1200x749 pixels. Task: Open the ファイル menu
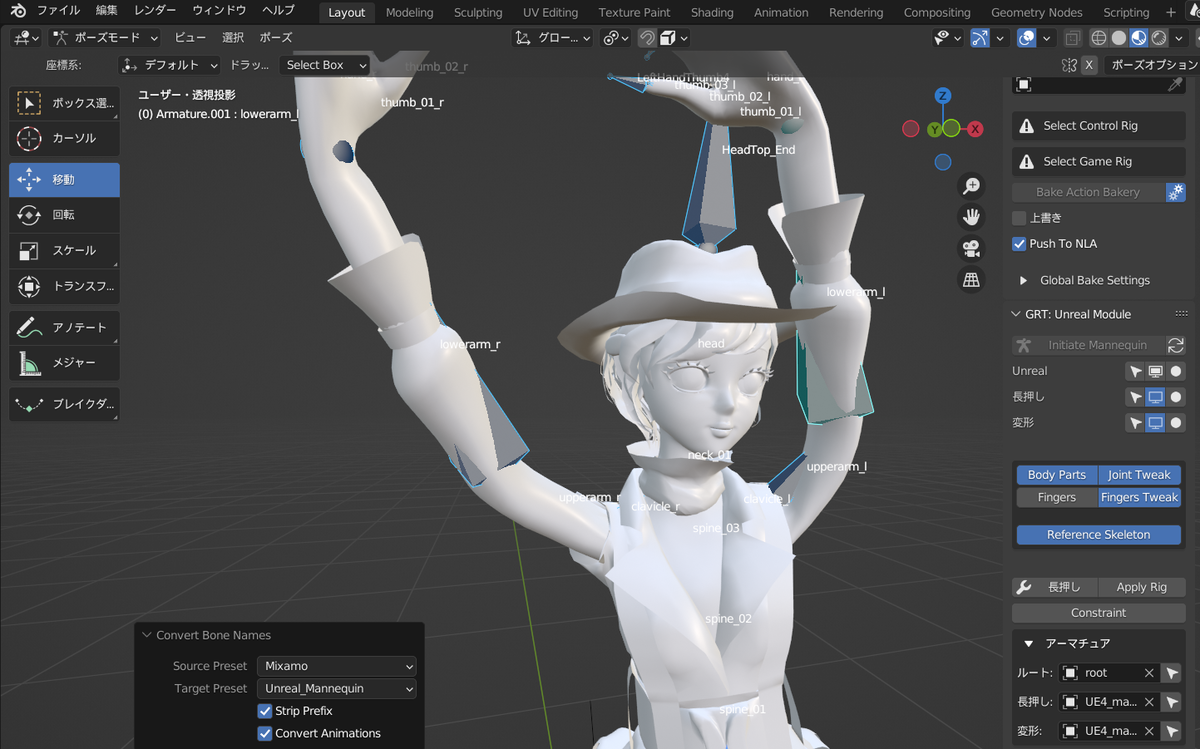pyautogui.click(x=58, y=11)
